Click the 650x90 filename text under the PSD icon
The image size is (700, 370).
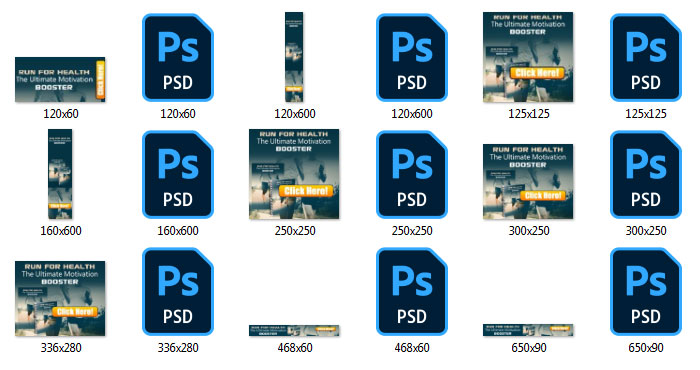click(646, 348)
